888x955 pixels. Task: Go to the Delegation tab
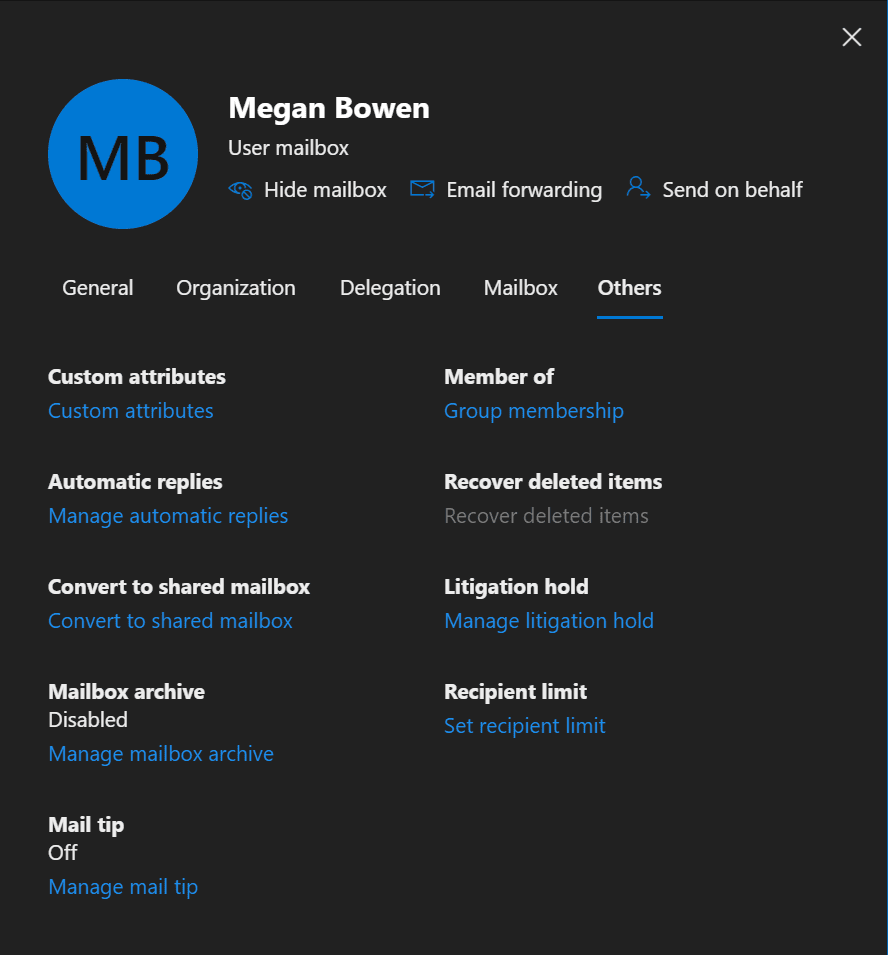pyautogui.click(x=390, y=288)
